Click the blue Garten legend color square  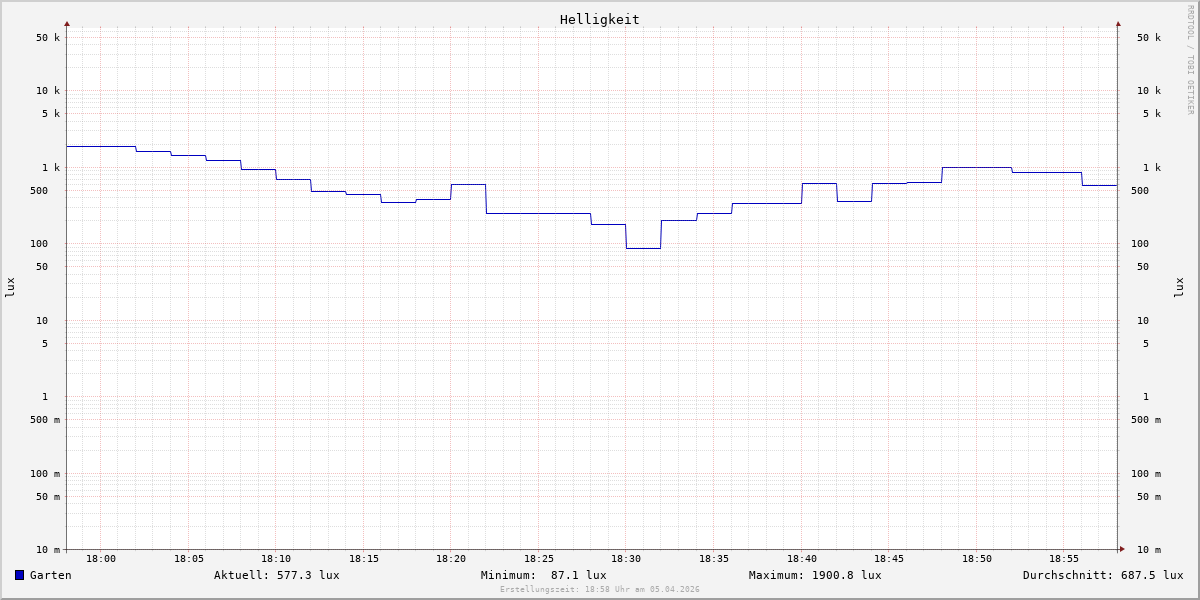click(19, 575)
